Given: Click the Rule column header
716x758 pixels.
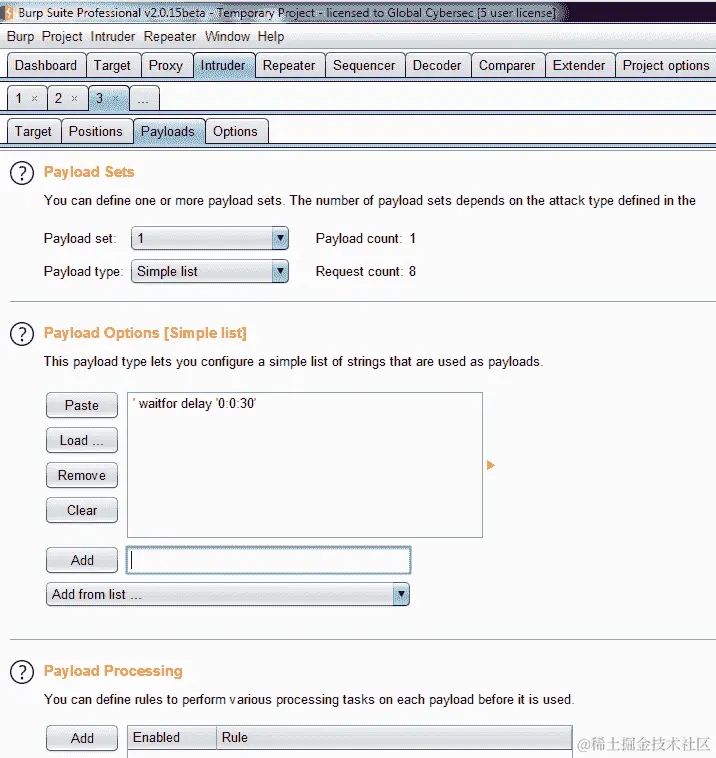Looking at the screenshot, I should click(x=394, y=737).
